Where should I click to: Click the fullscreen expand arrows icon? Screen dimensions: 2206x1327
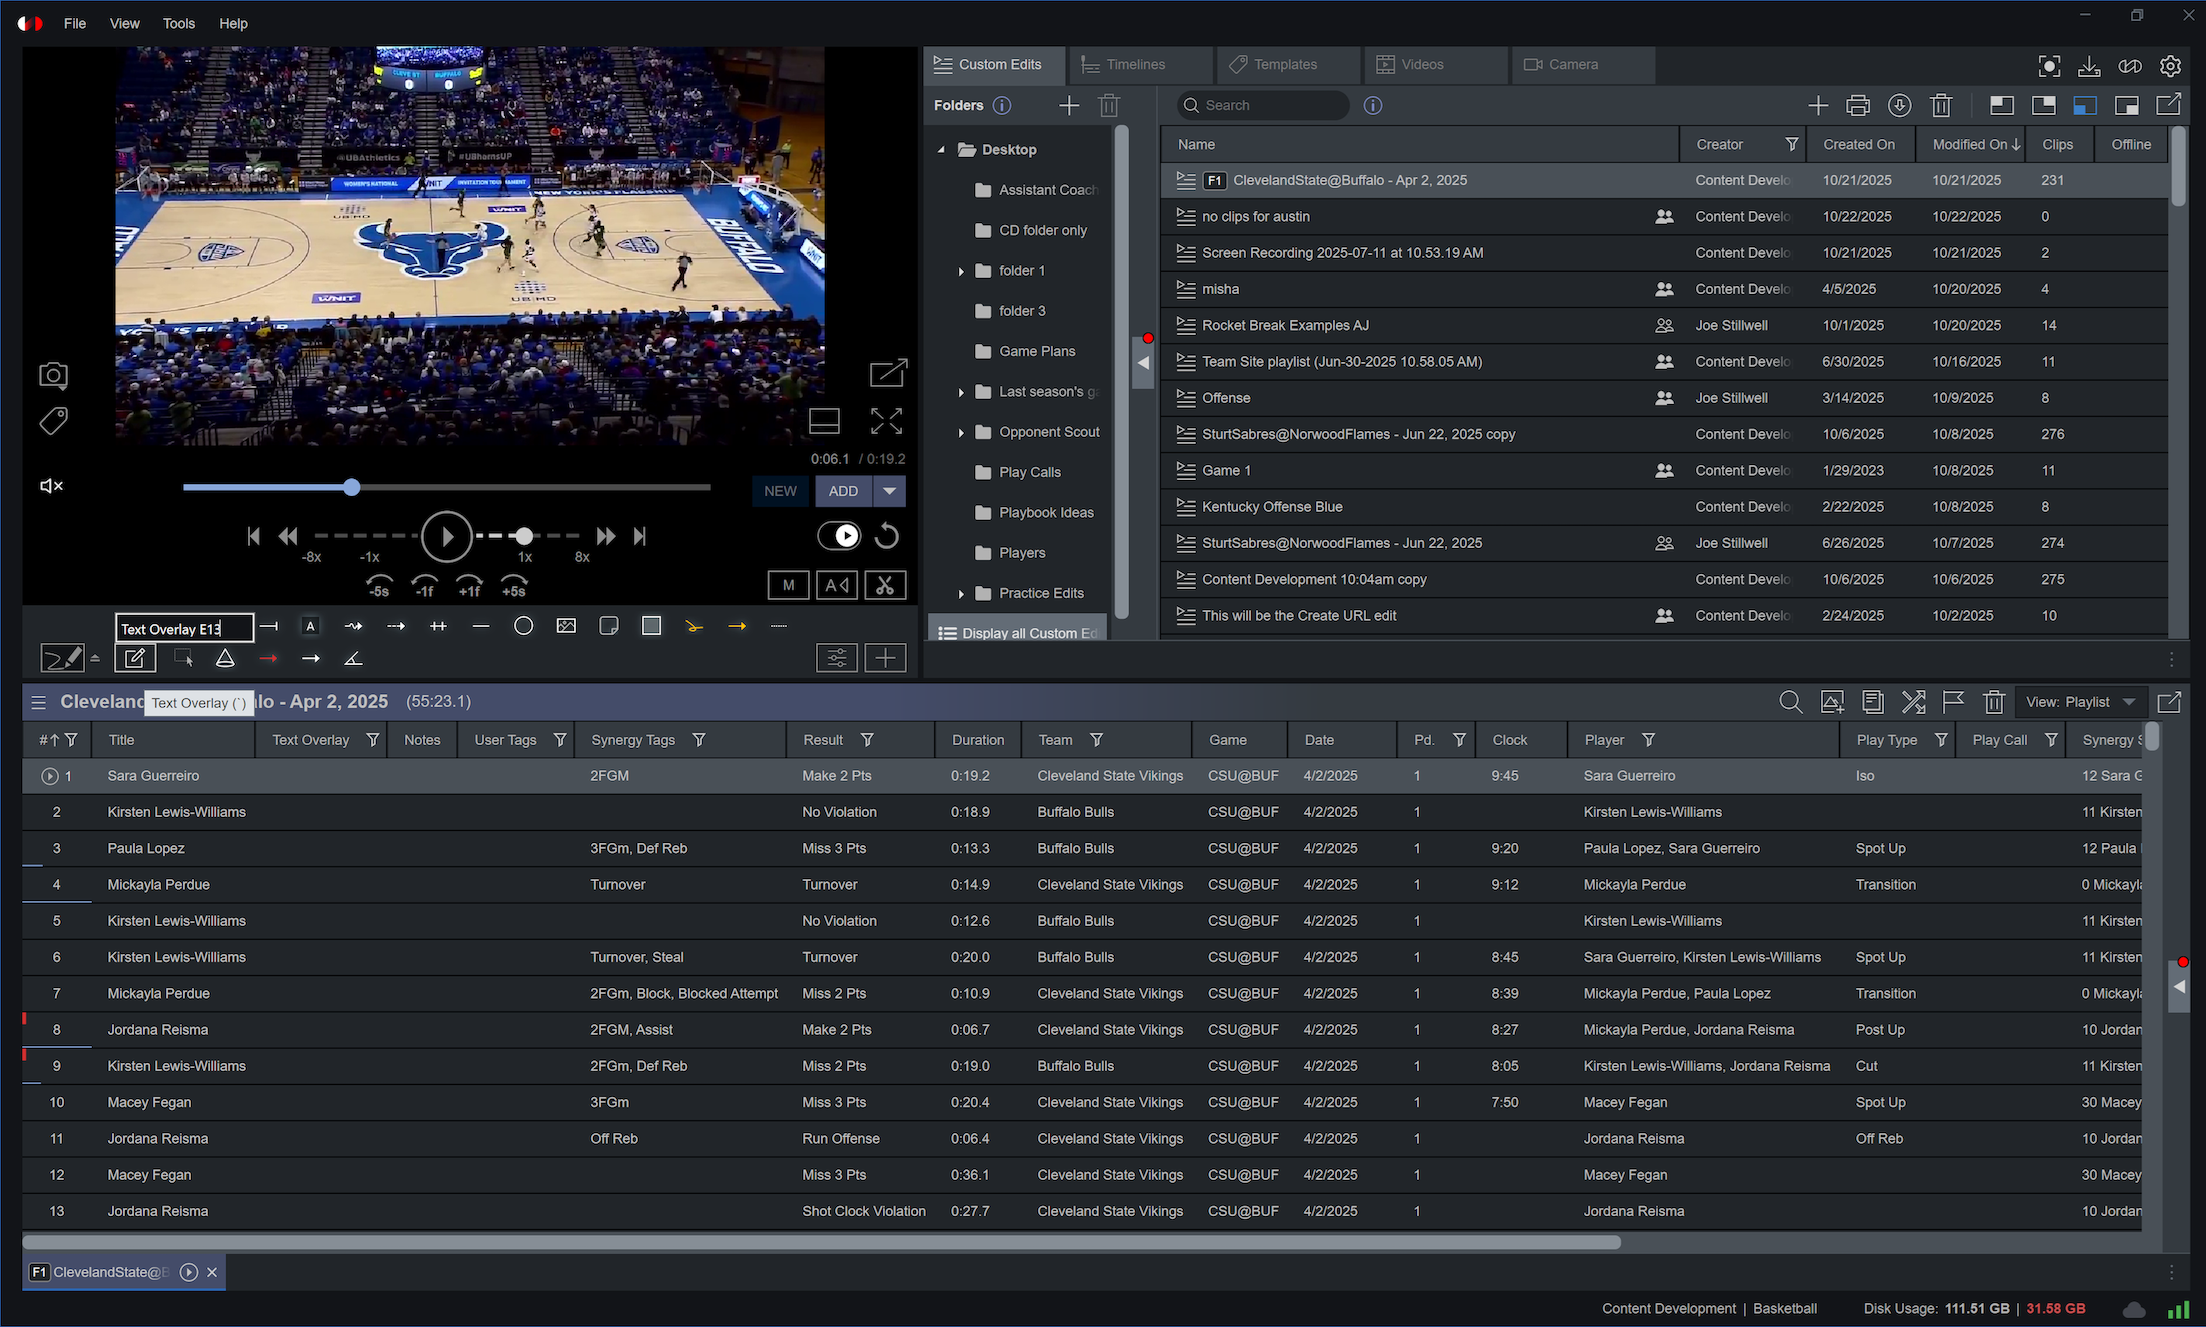click(x=886, y=421)
